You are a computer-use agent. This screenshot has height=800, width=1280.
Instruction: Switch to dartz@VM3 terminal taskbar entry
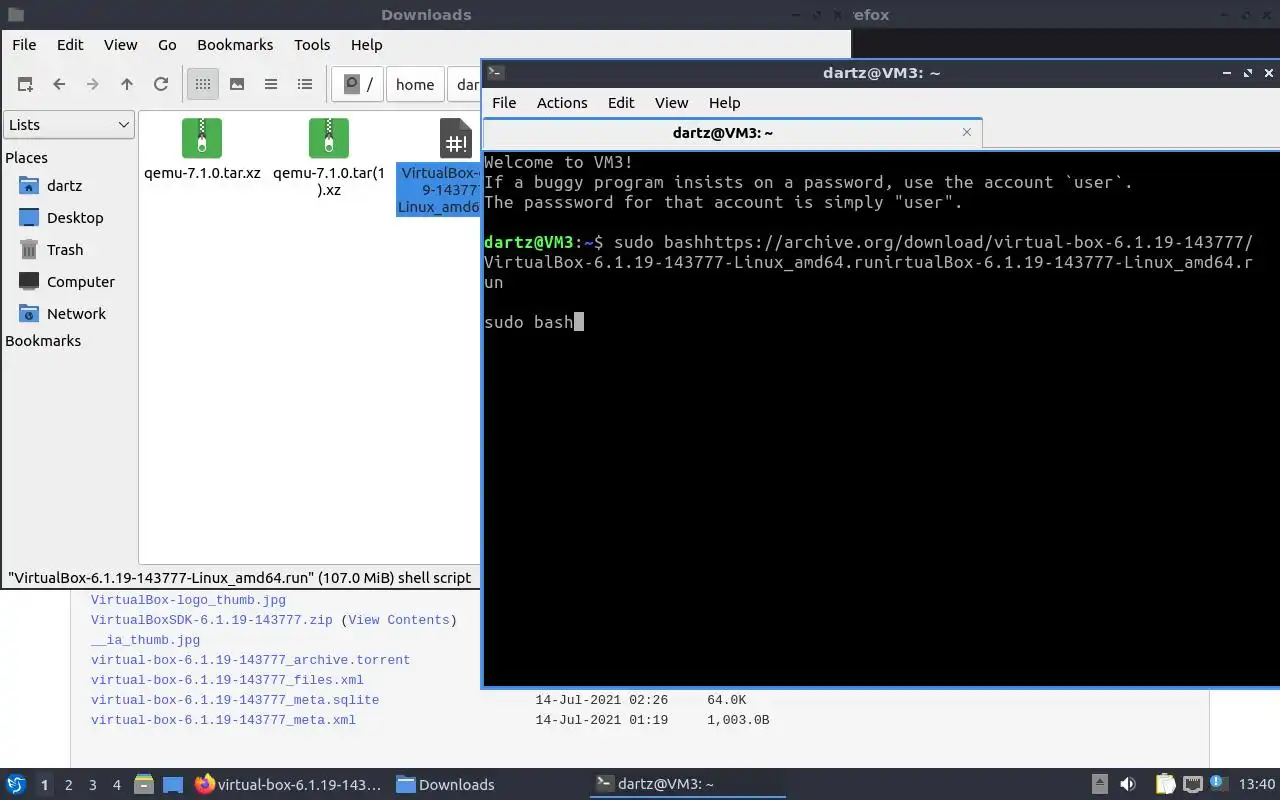(687, 785)
